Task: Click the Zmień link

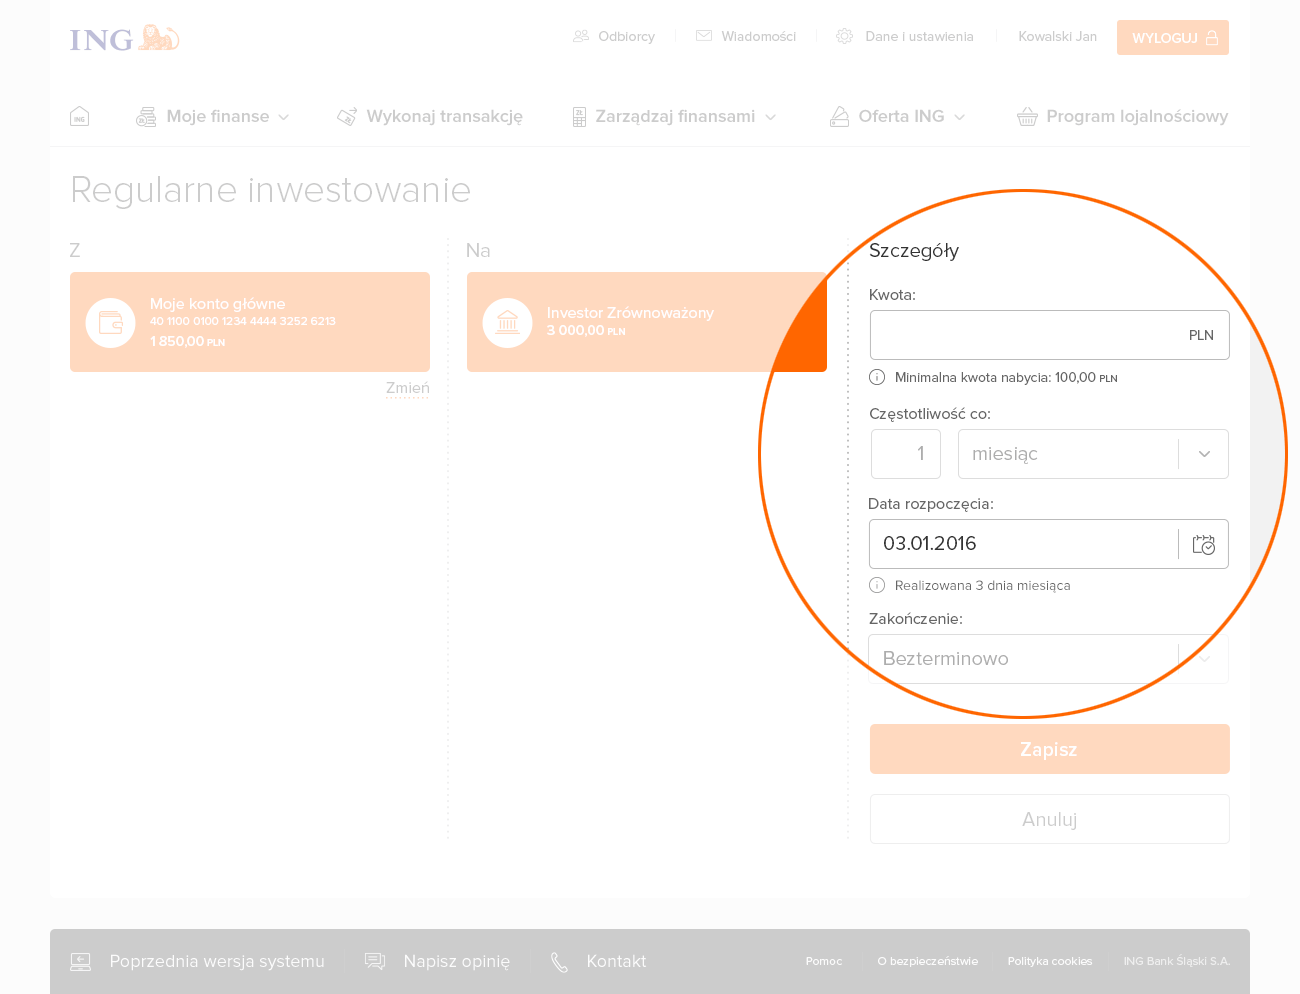Action: 408,388
